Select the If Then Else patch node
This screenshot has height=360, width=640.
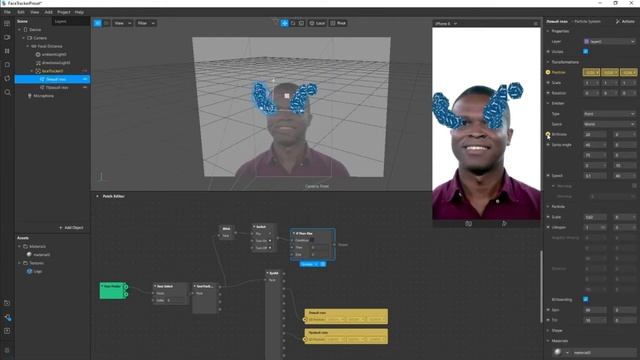tap(313, 244)
